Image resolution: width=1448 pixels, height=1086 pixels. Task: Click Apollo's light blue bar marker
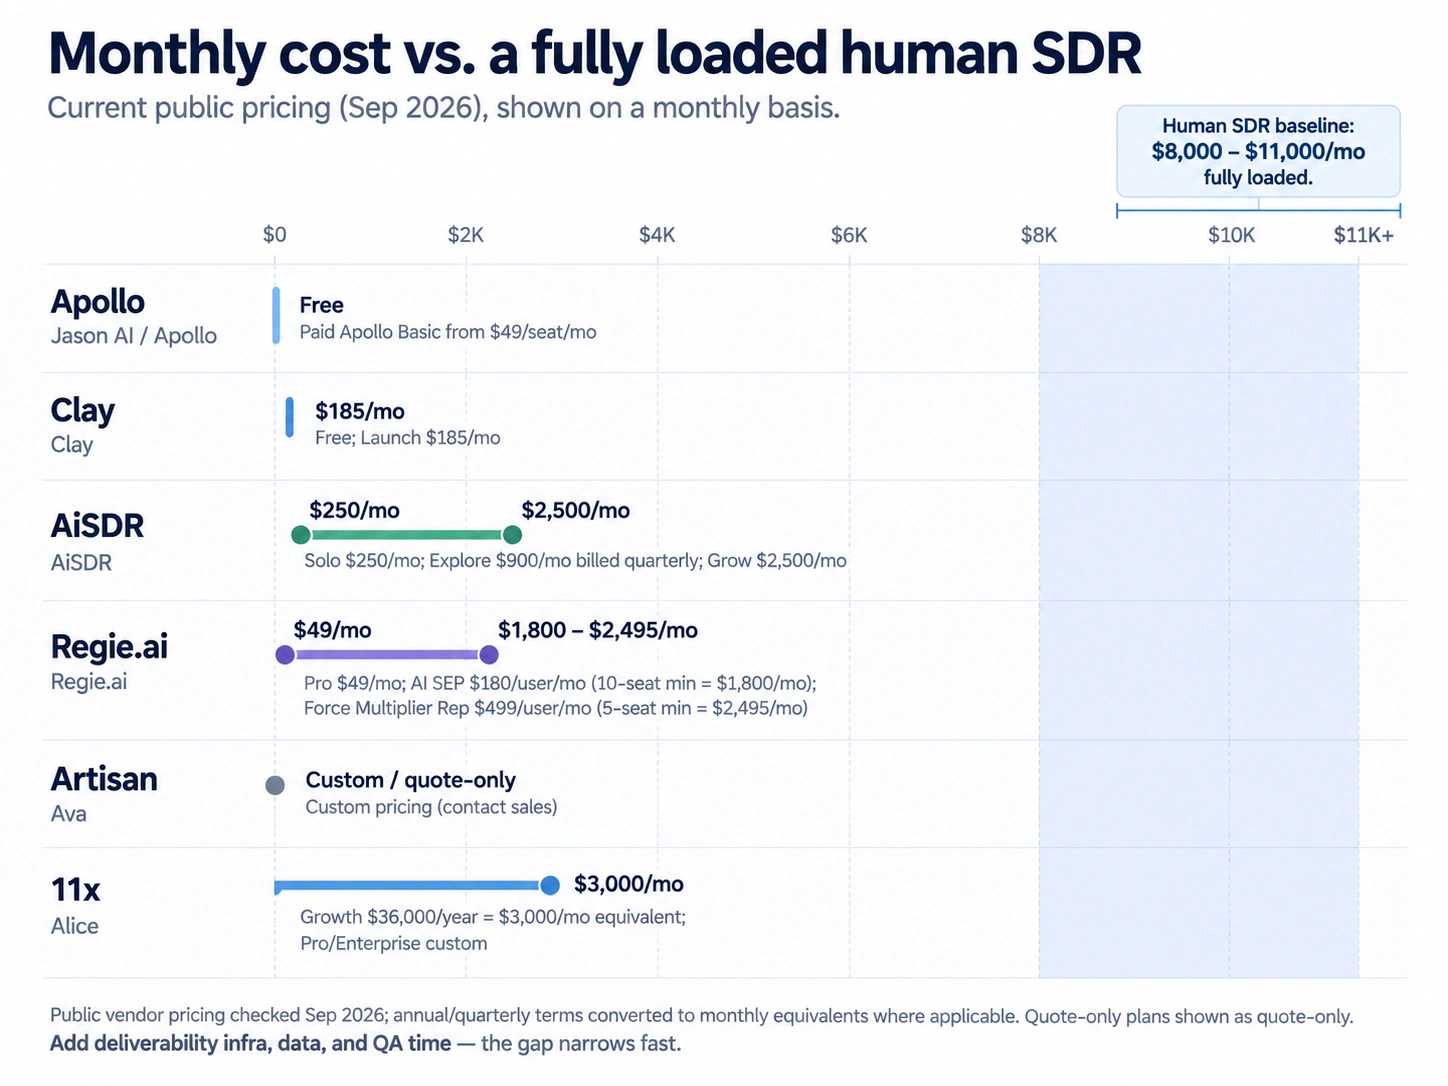click(276, 316)
